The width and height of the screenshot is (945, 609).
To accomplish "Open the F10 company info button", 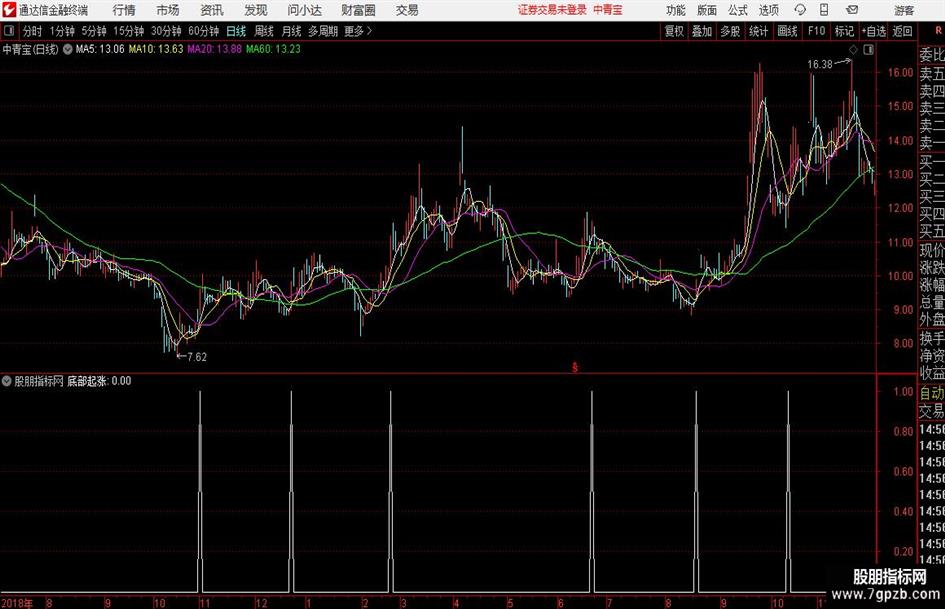I will (x=816, y=31).
